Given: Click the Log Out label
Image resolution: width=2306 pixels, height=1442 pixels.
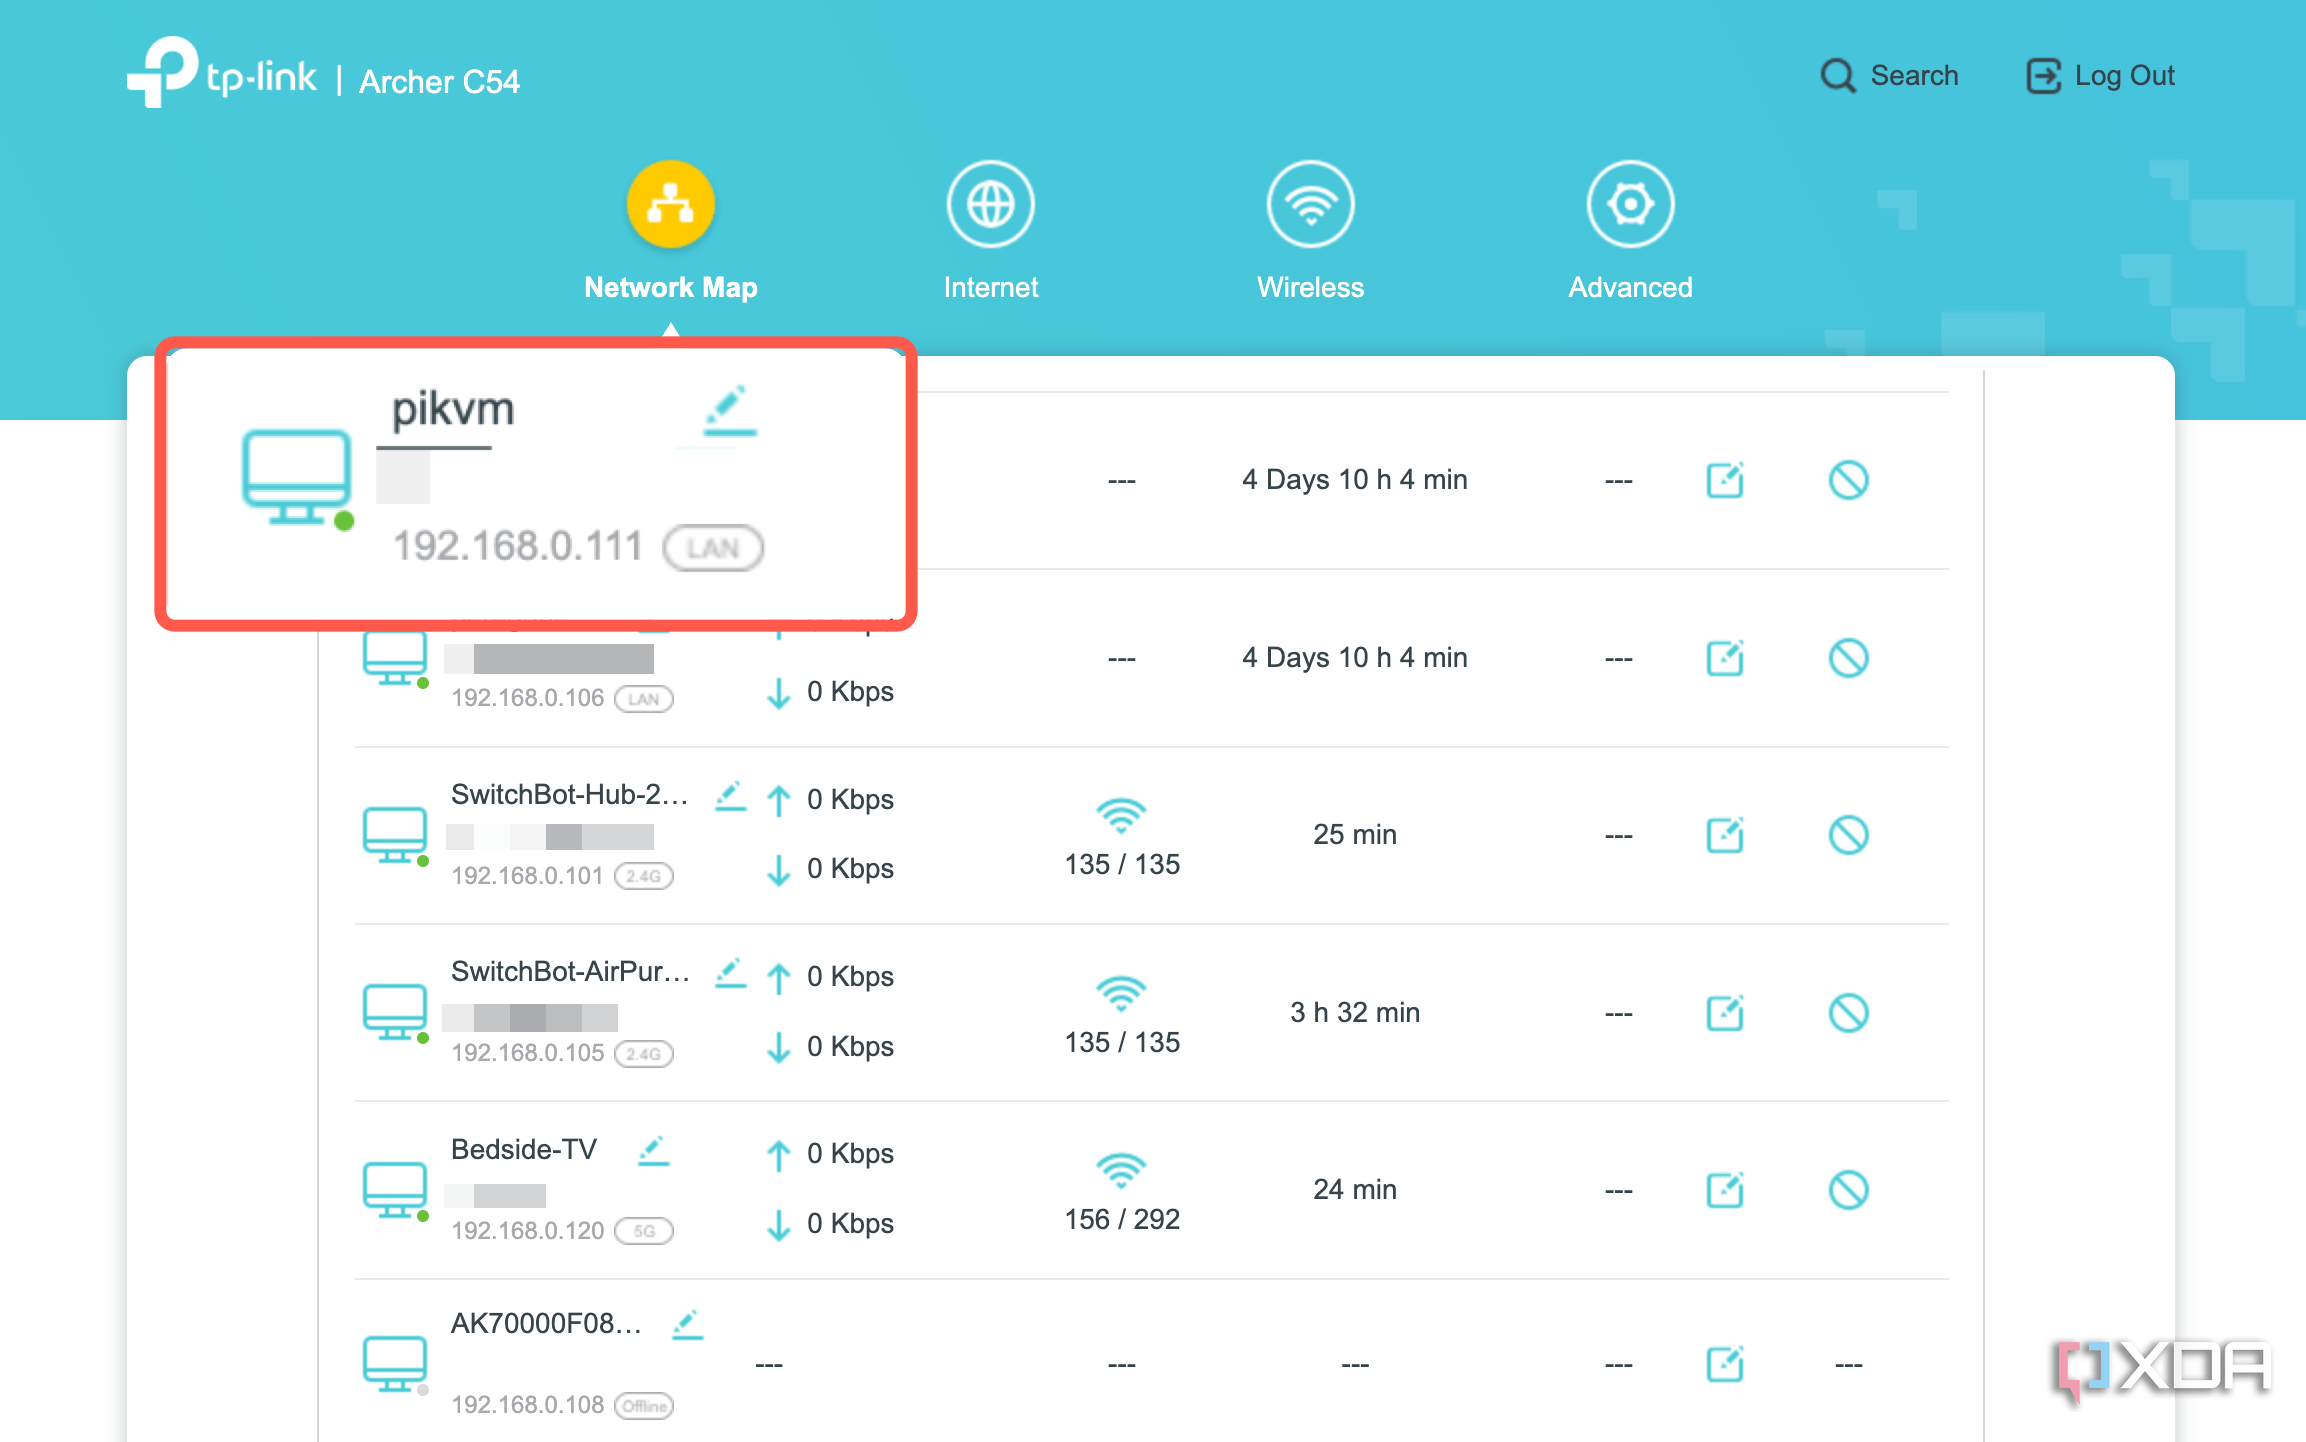Looking at the screenshot, I should pyautogui.click(x=2125, y=75).
